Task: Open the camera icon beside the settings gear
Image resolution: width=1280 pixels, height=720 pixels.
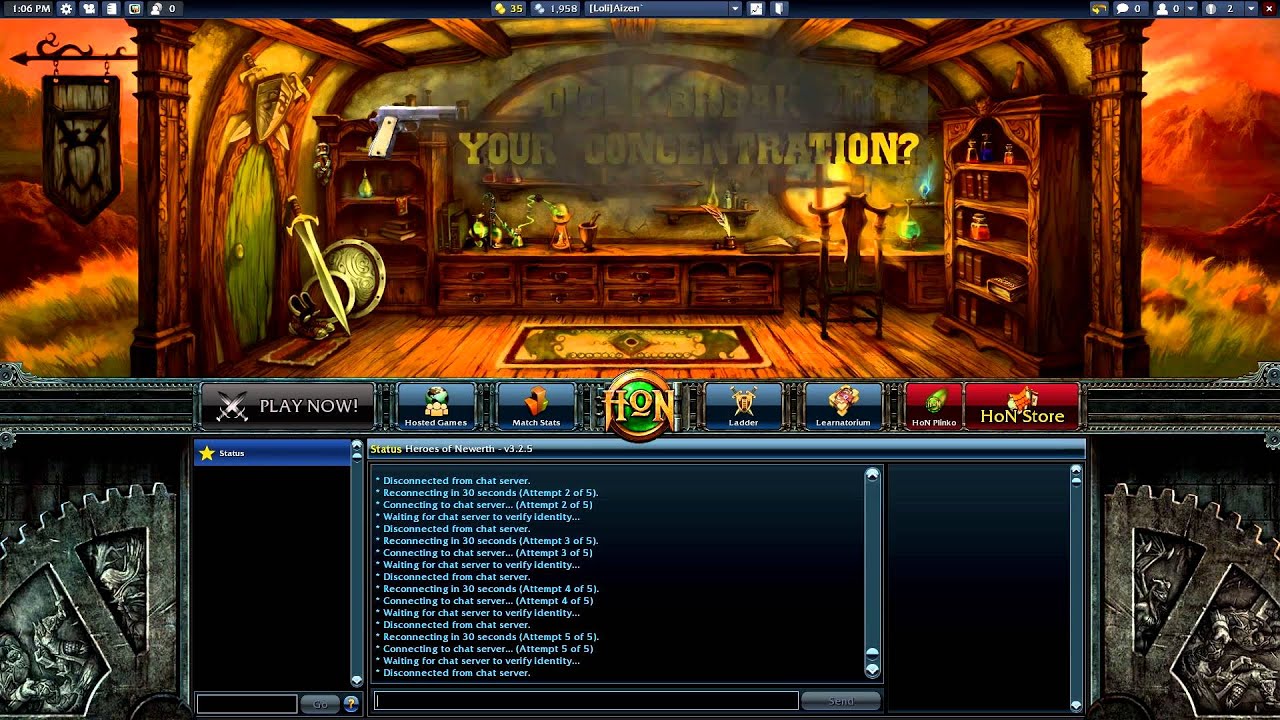Action: click(89, 8)
